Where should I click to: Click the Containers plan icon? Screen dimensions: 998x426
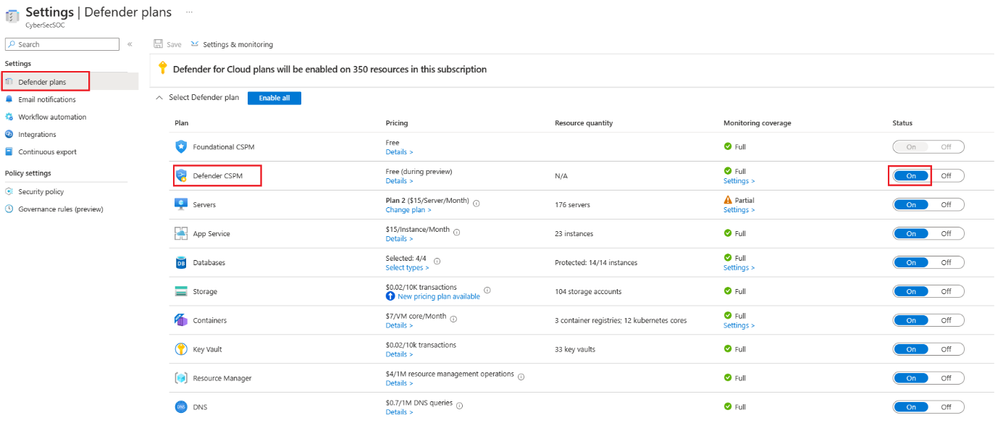pos(181,320)
